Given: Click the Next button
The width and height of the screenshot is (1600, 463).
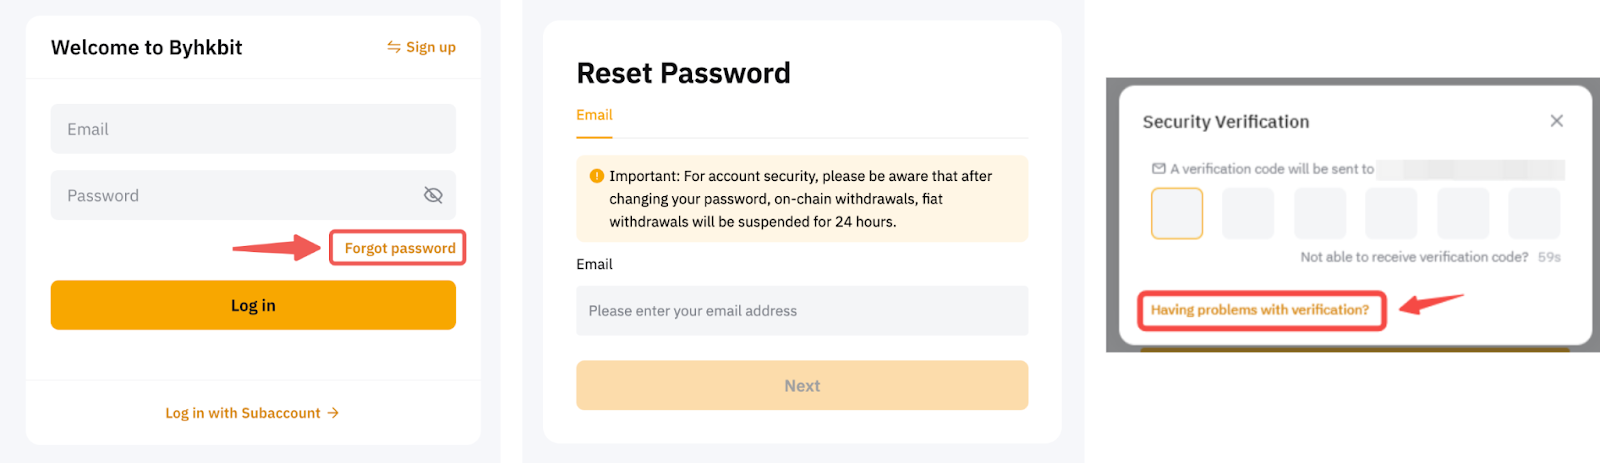Looking at the screenshot, I should coord(802,386).
